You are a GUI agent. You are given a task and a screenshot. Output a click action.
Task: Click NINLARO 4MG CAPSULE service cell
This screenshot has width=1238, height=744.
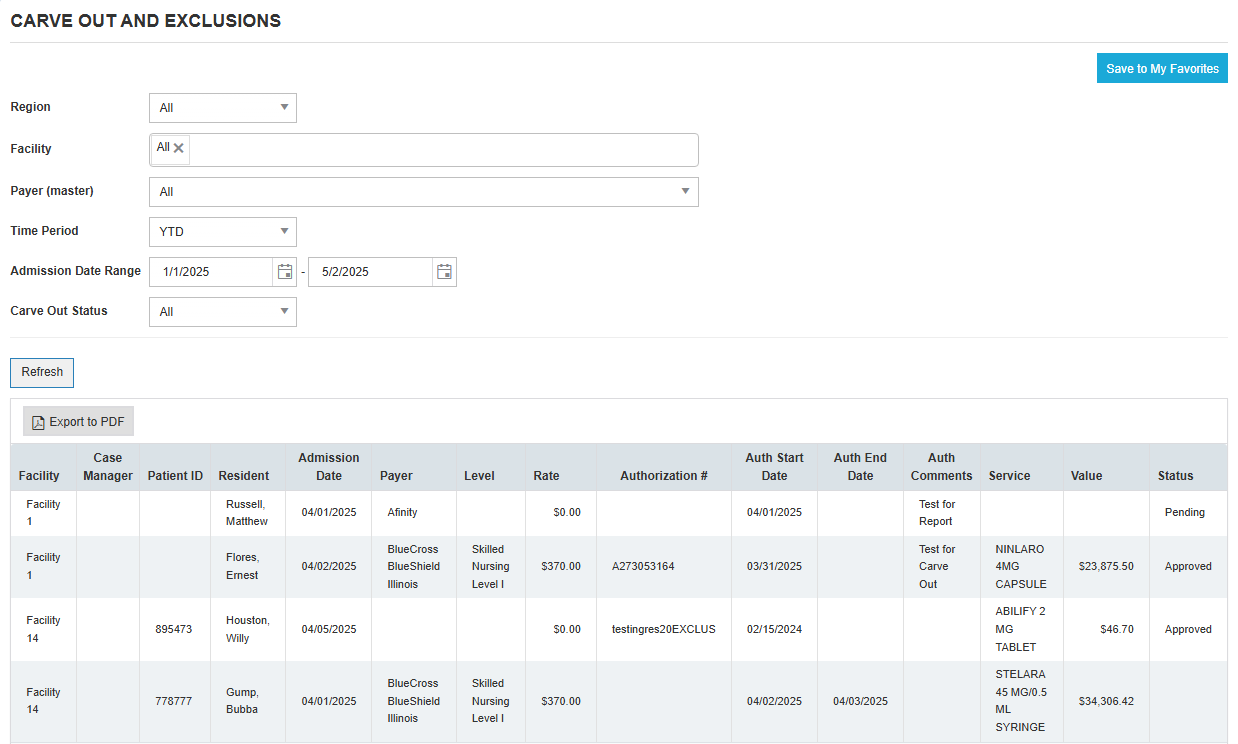click(1021, 567)
